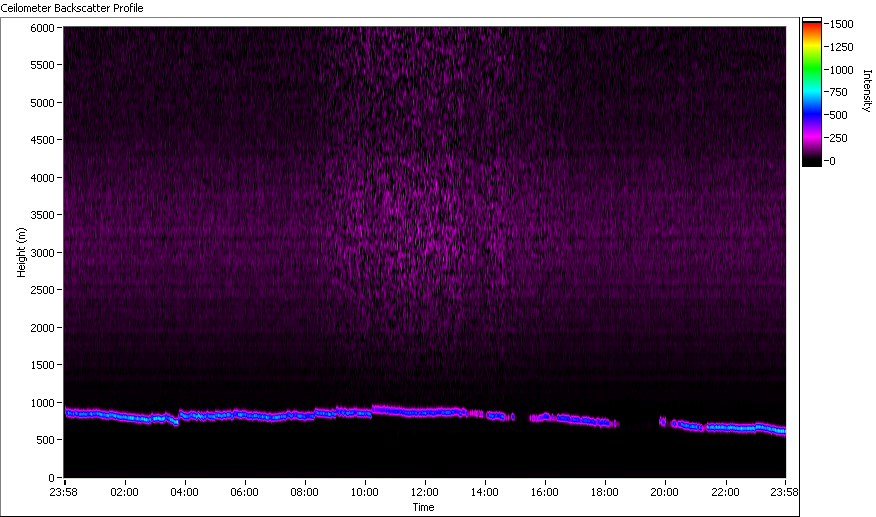Click the 04:00 time axis label
Screen dimensions: 876x517
[184, 492]
